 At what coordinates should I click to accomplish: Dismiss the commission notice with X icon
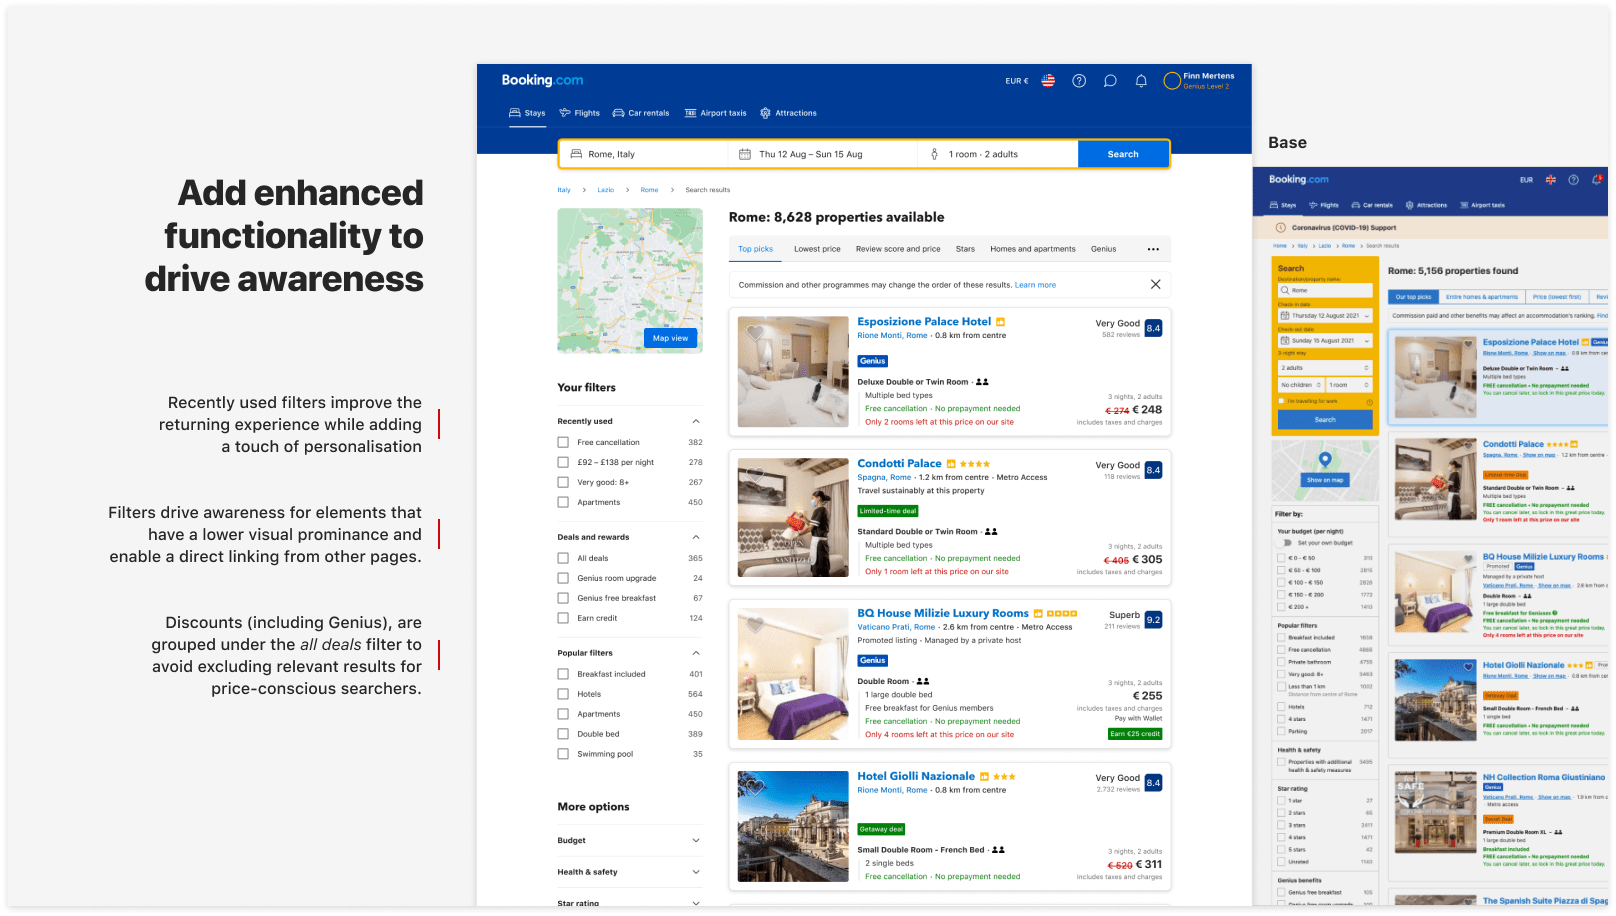coord(1155,285)
